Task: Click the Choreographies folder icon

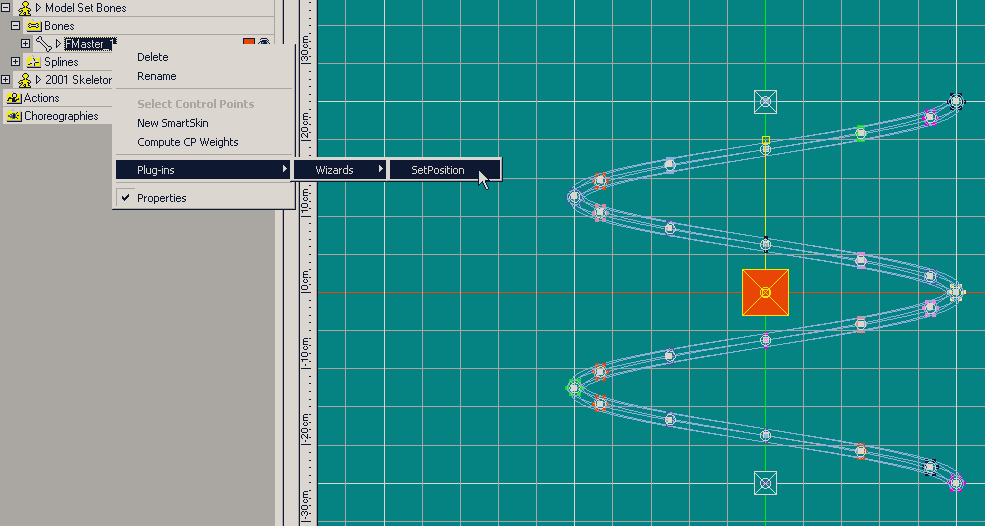Action: 14,116
